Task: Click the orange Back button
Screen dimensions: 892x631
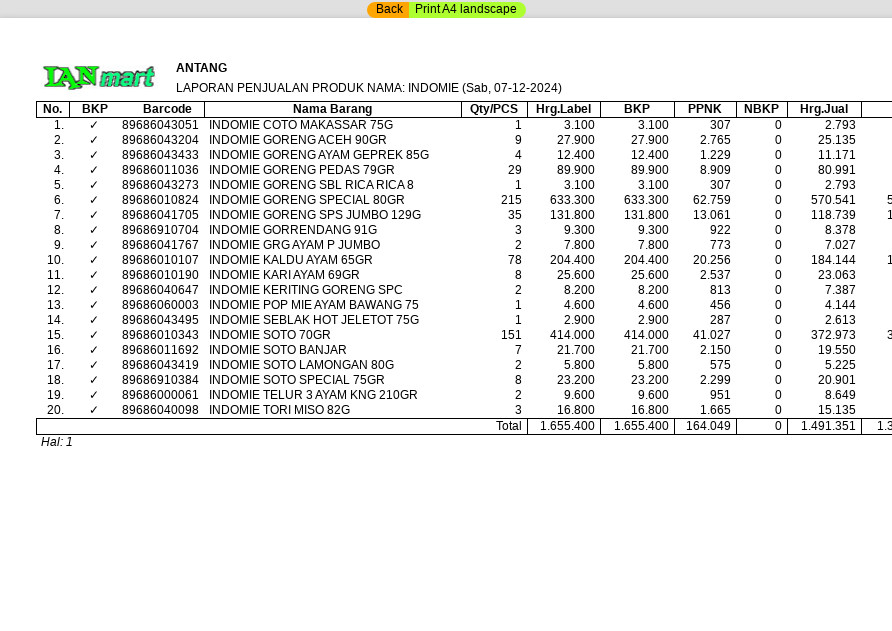Action: click(x=389, y=9)
